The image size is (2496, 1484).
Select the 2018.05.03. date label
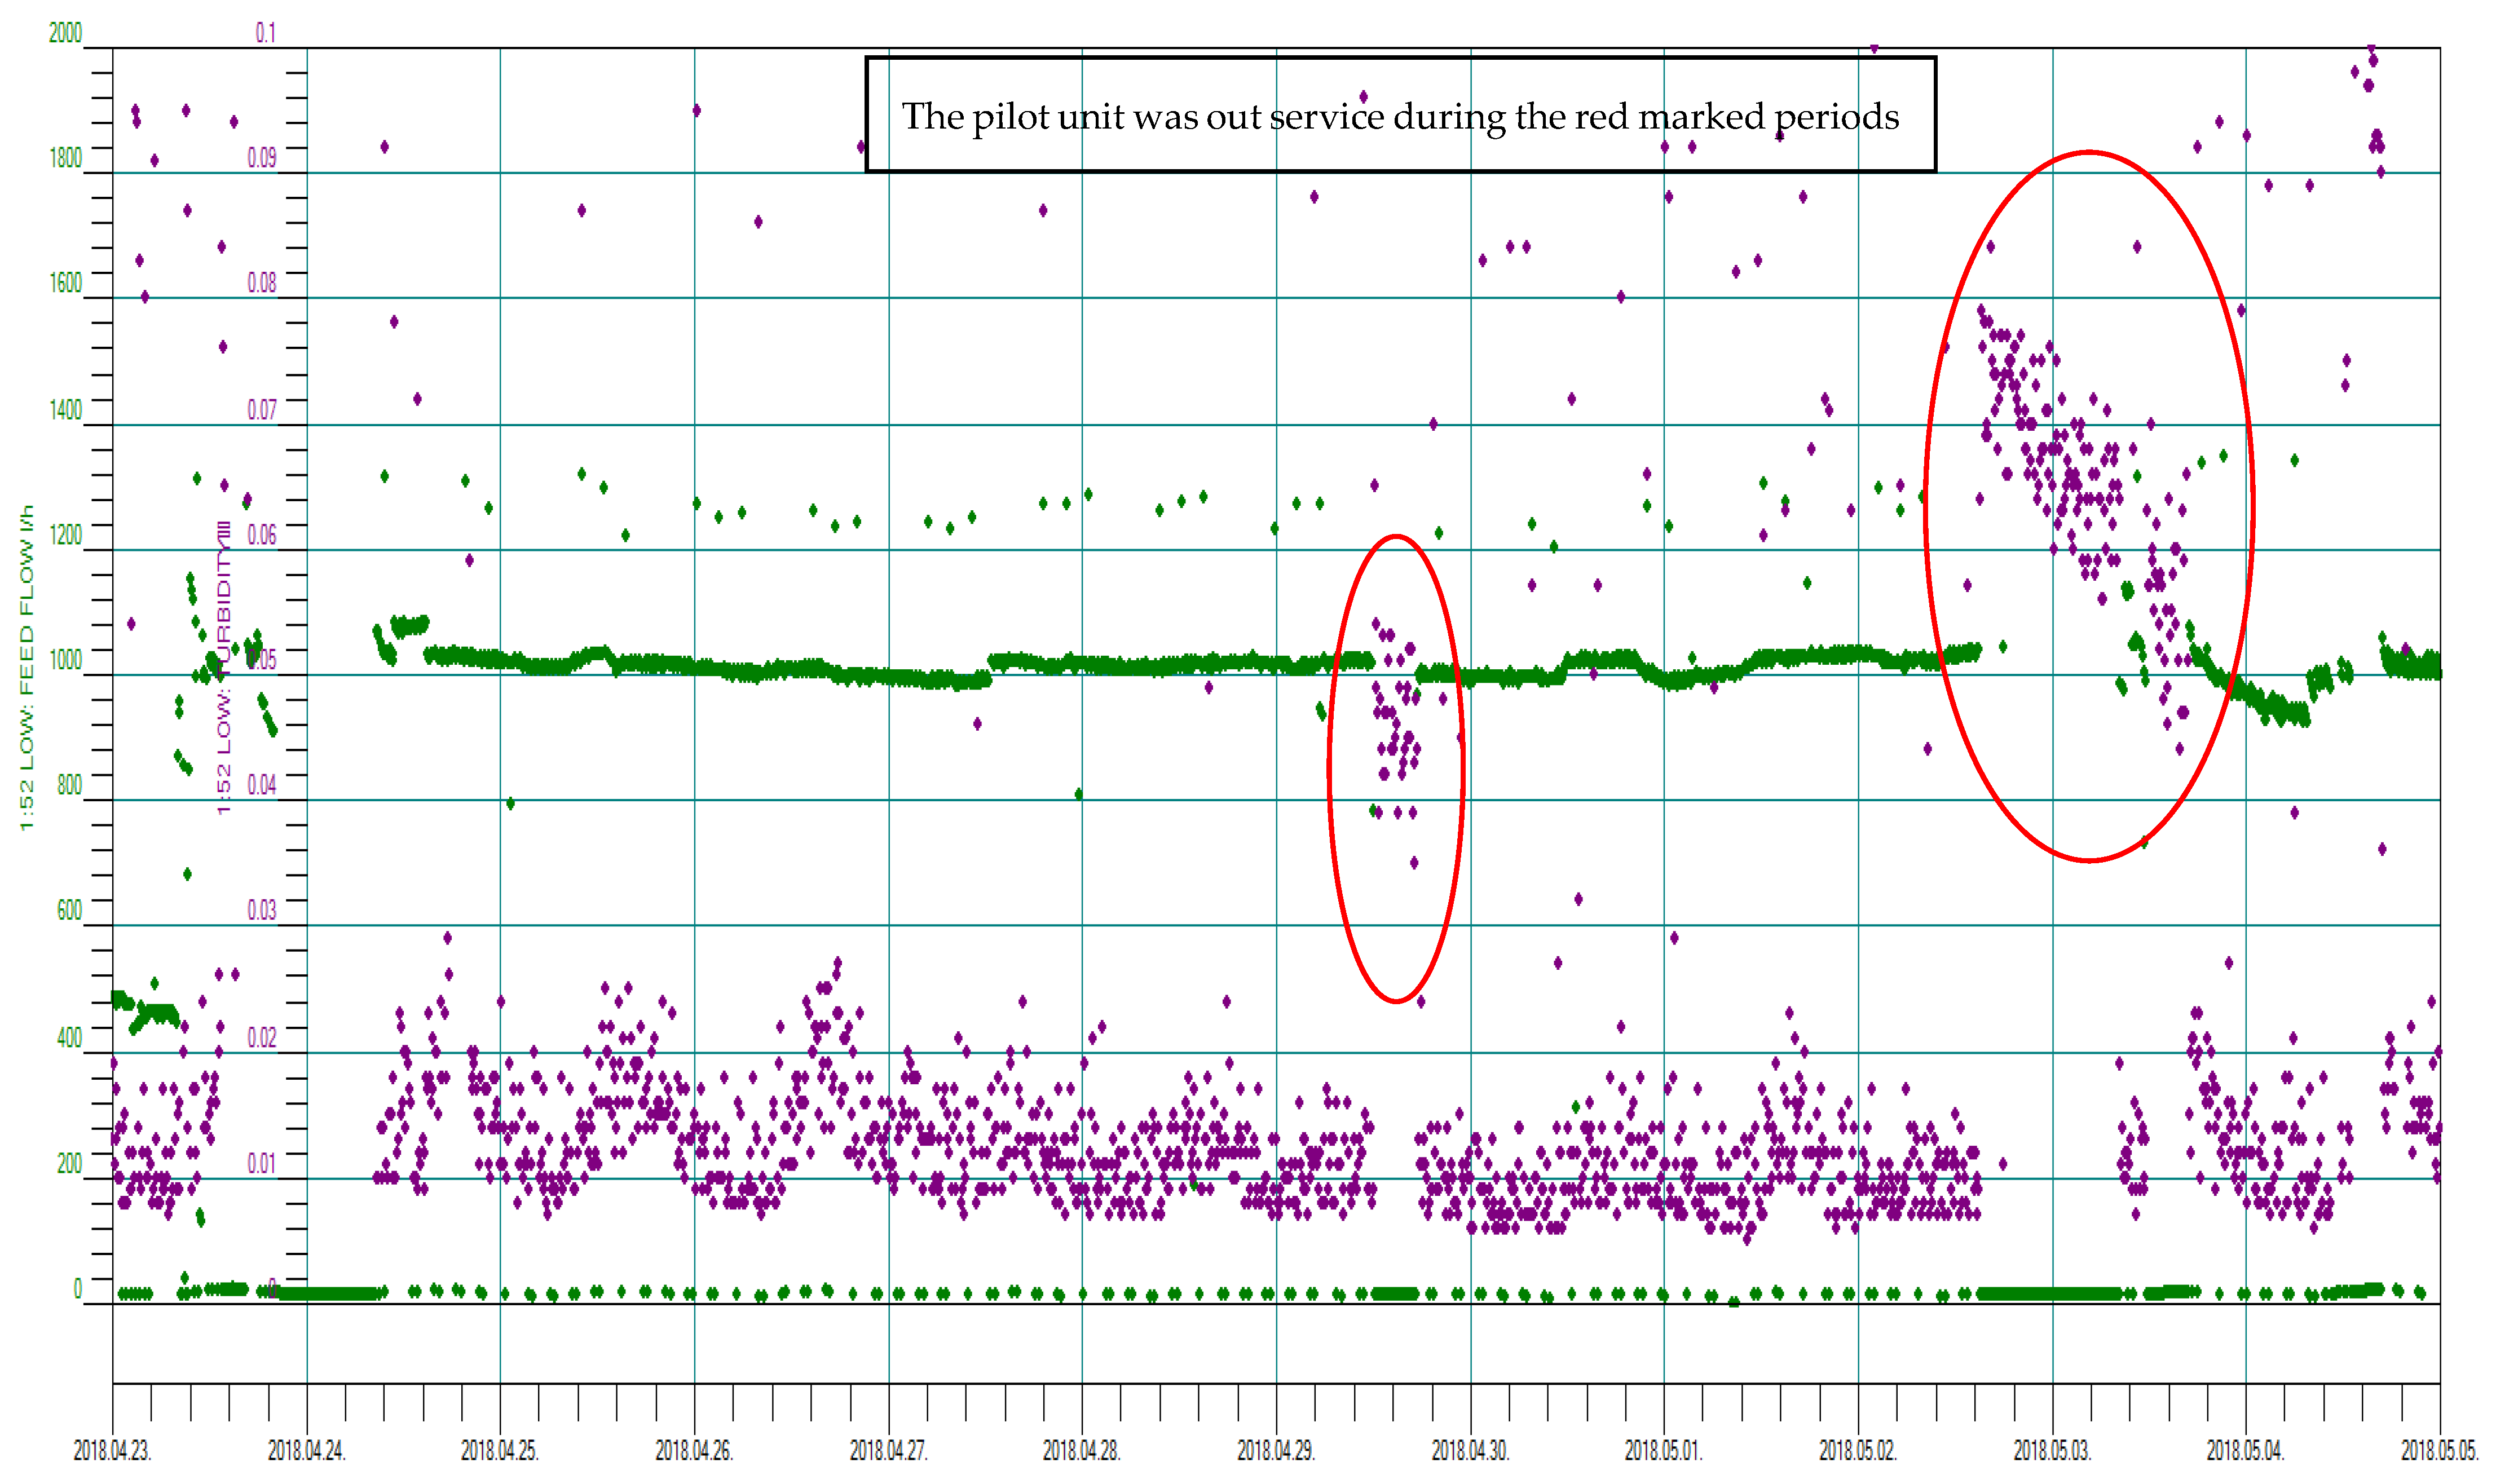point(2052,1449)
